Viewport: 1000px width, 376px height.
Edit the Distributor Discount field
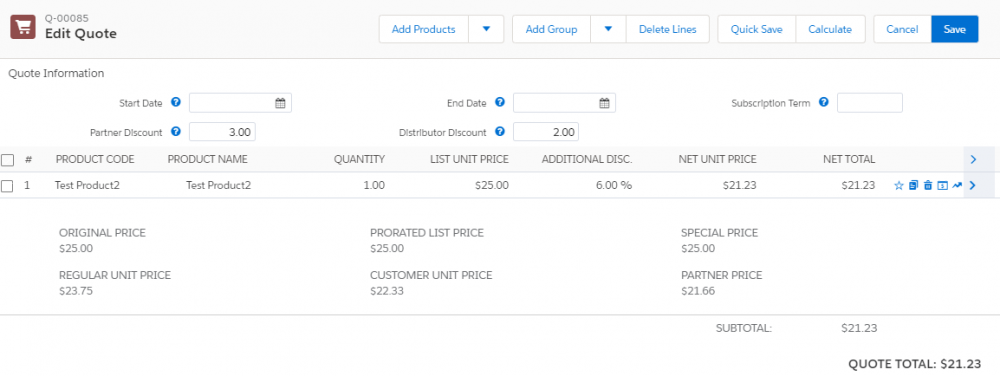pos(546,132)
